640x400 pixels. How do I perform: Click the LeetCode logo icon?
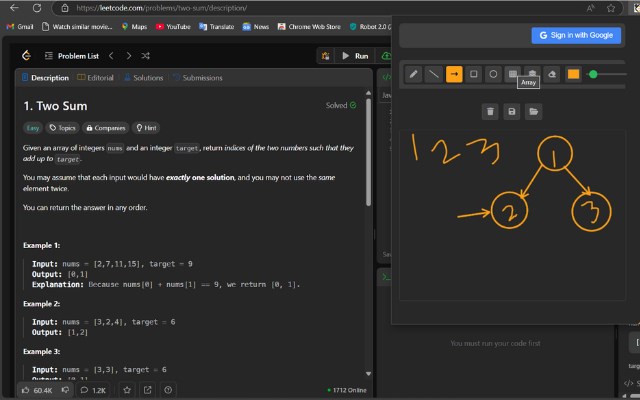coord(27,56)
